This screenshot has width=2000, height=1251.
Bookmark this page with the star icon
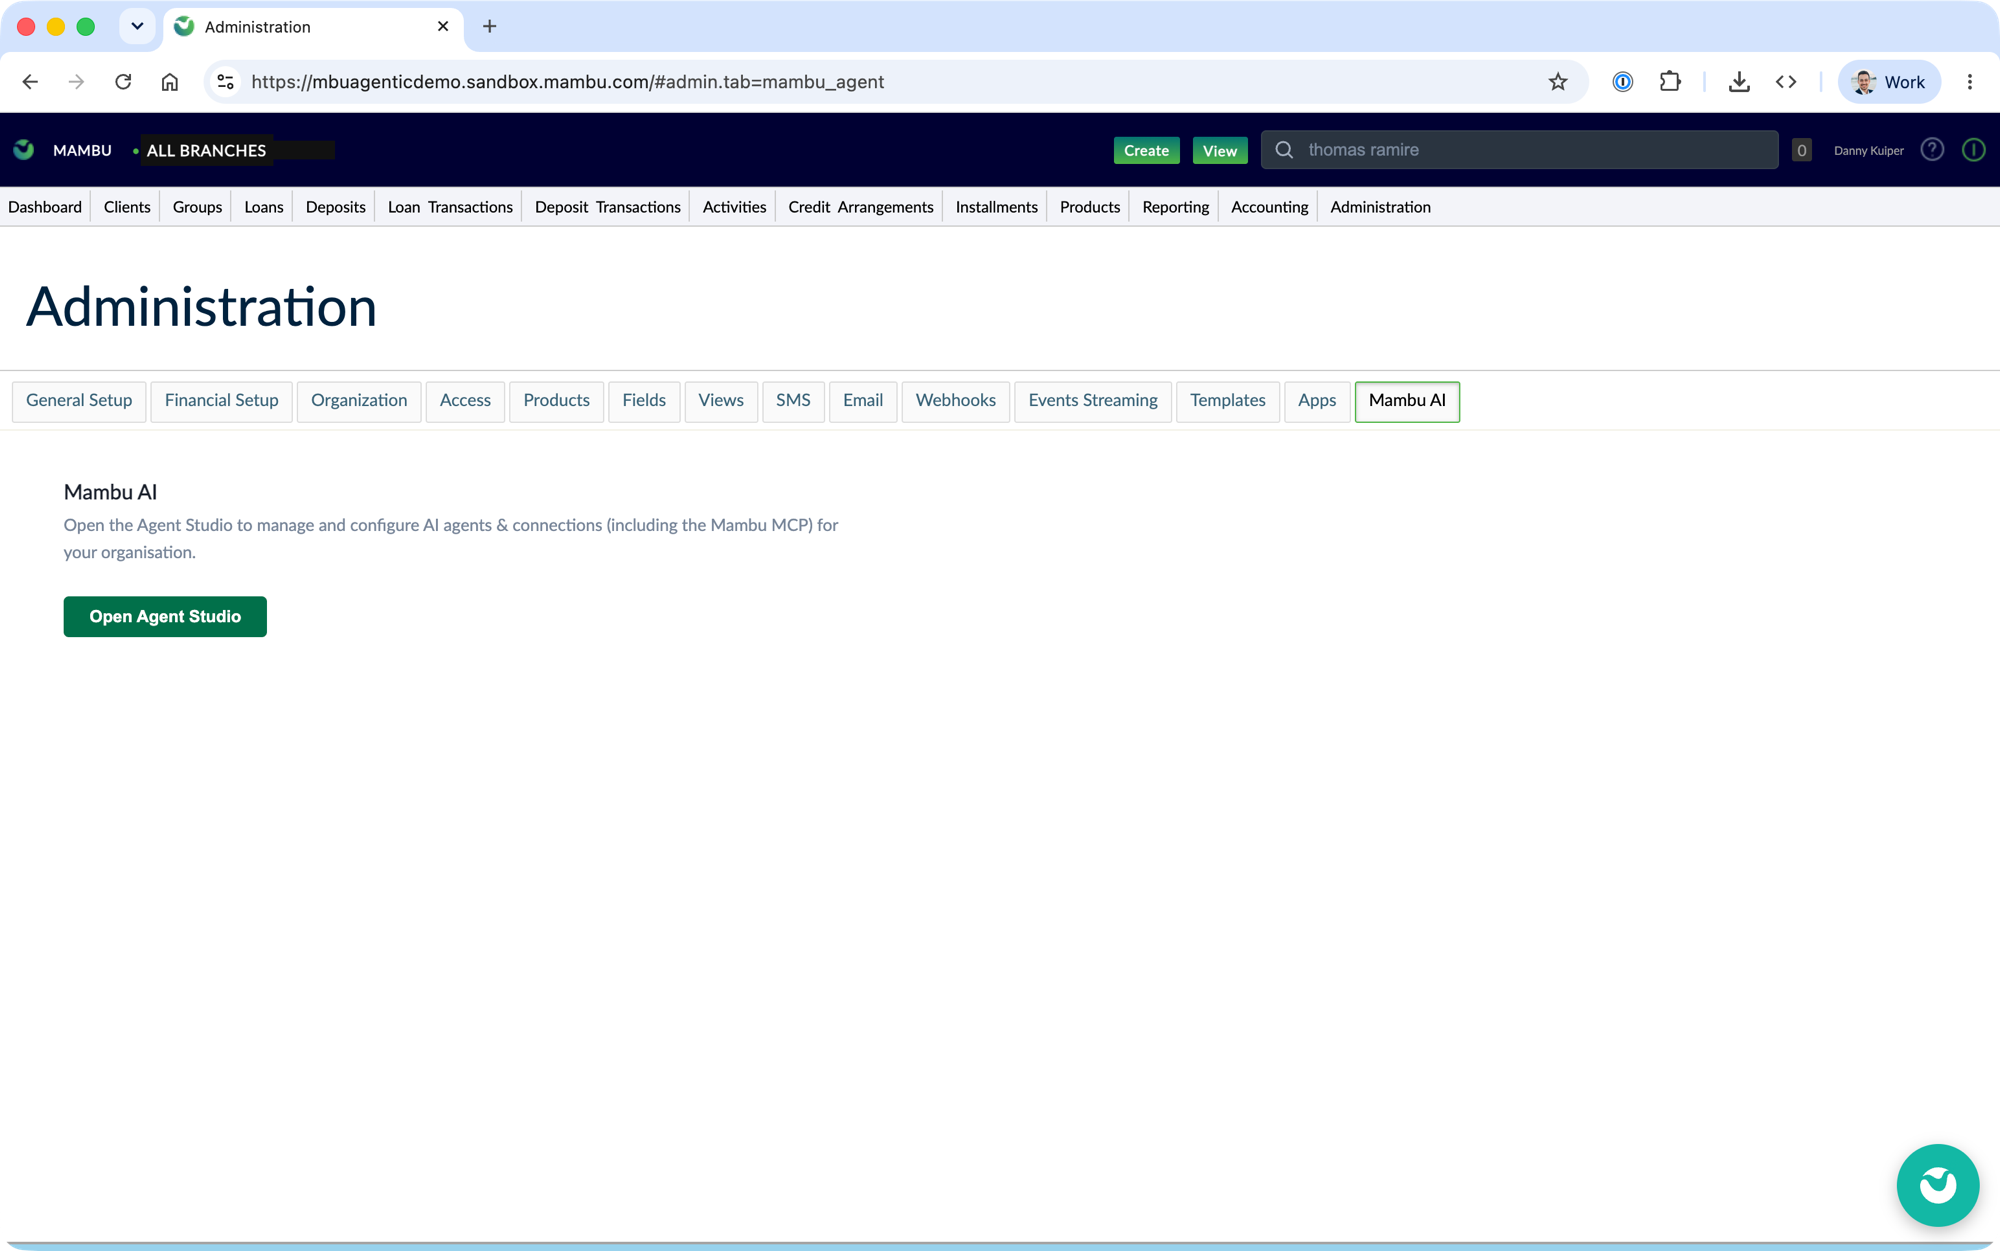(1558, 82)
